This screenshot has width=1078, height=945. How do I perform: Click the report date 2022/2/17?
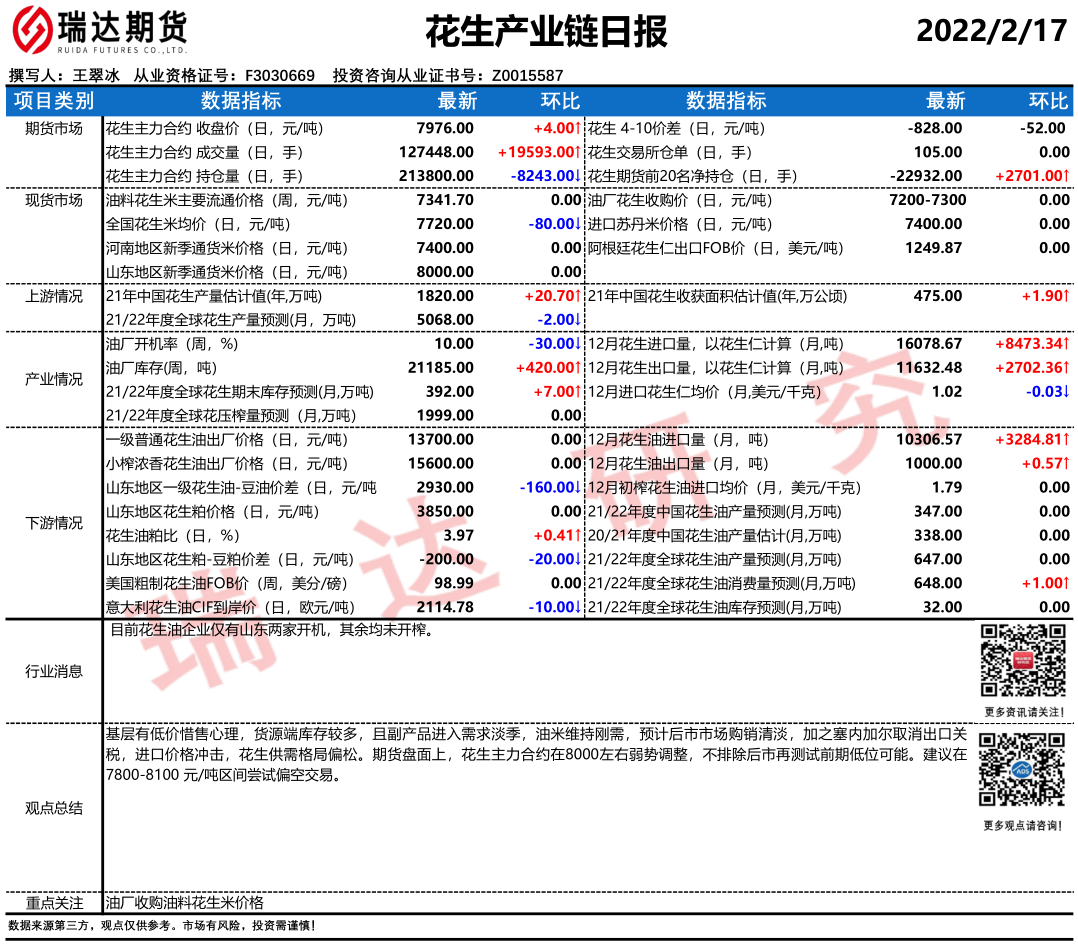pos(992,31)
